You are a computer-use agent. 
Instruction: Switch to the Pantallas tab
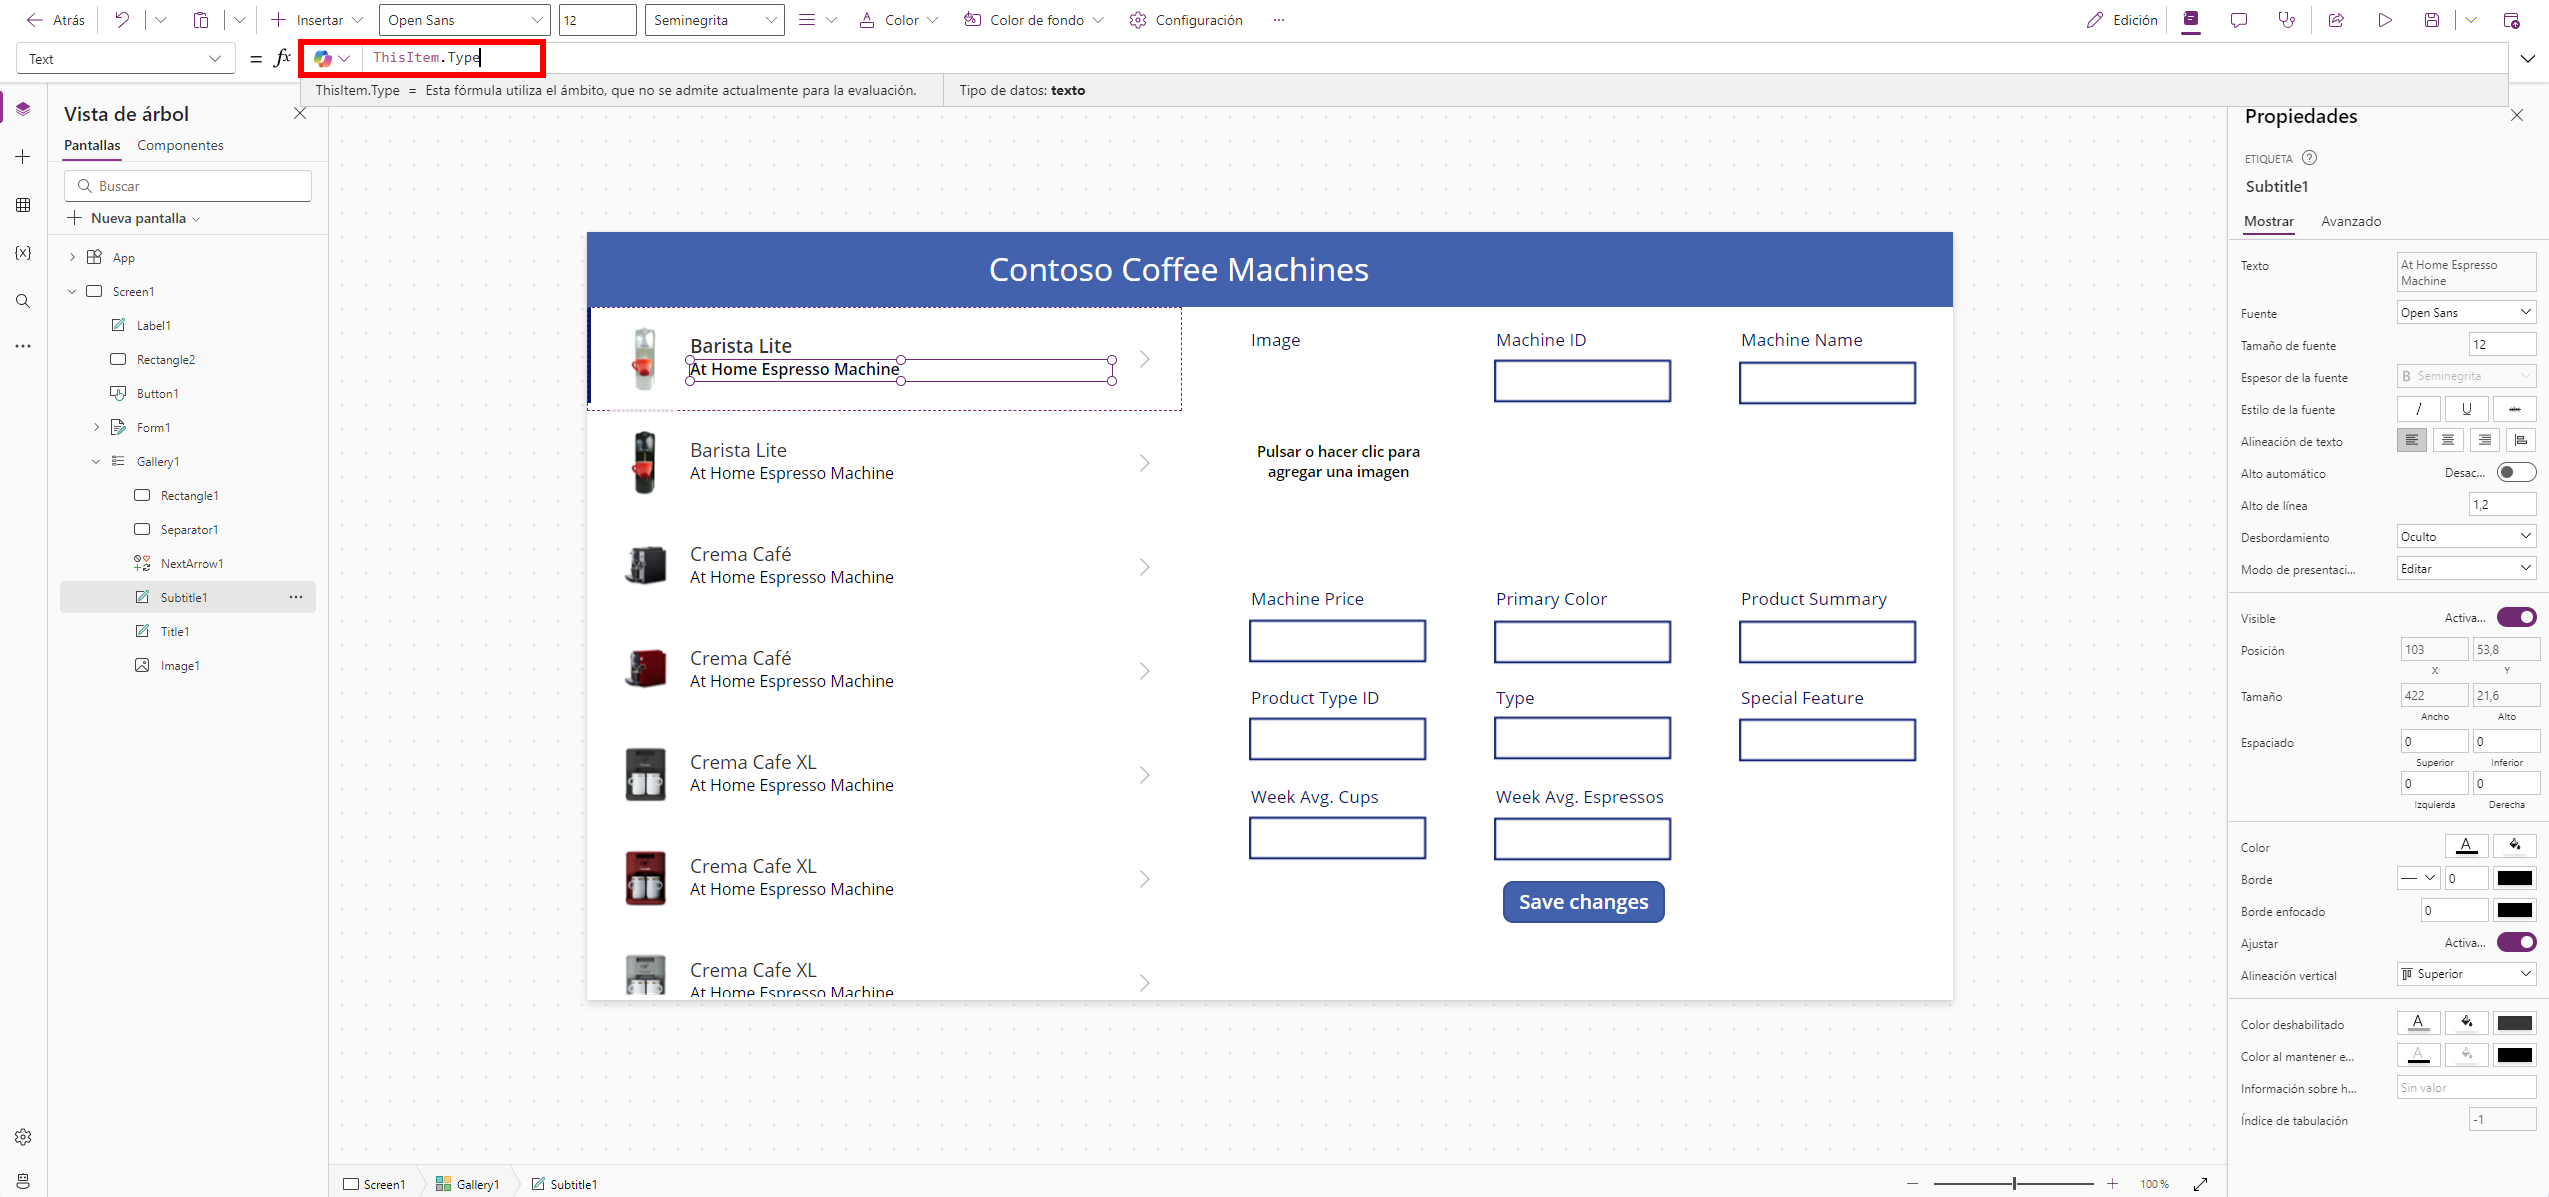click(92, 145)
